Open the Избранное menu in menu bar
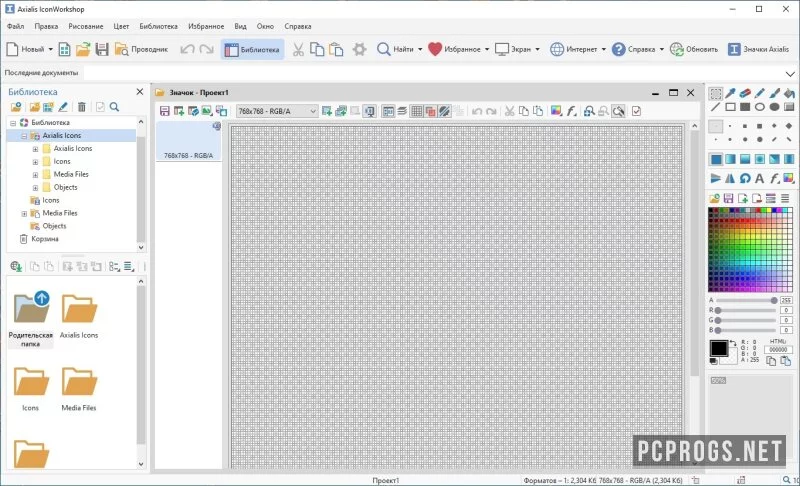The height and width of the screenshot is (486, 800). pyautogui.click(x=206, y=26)
